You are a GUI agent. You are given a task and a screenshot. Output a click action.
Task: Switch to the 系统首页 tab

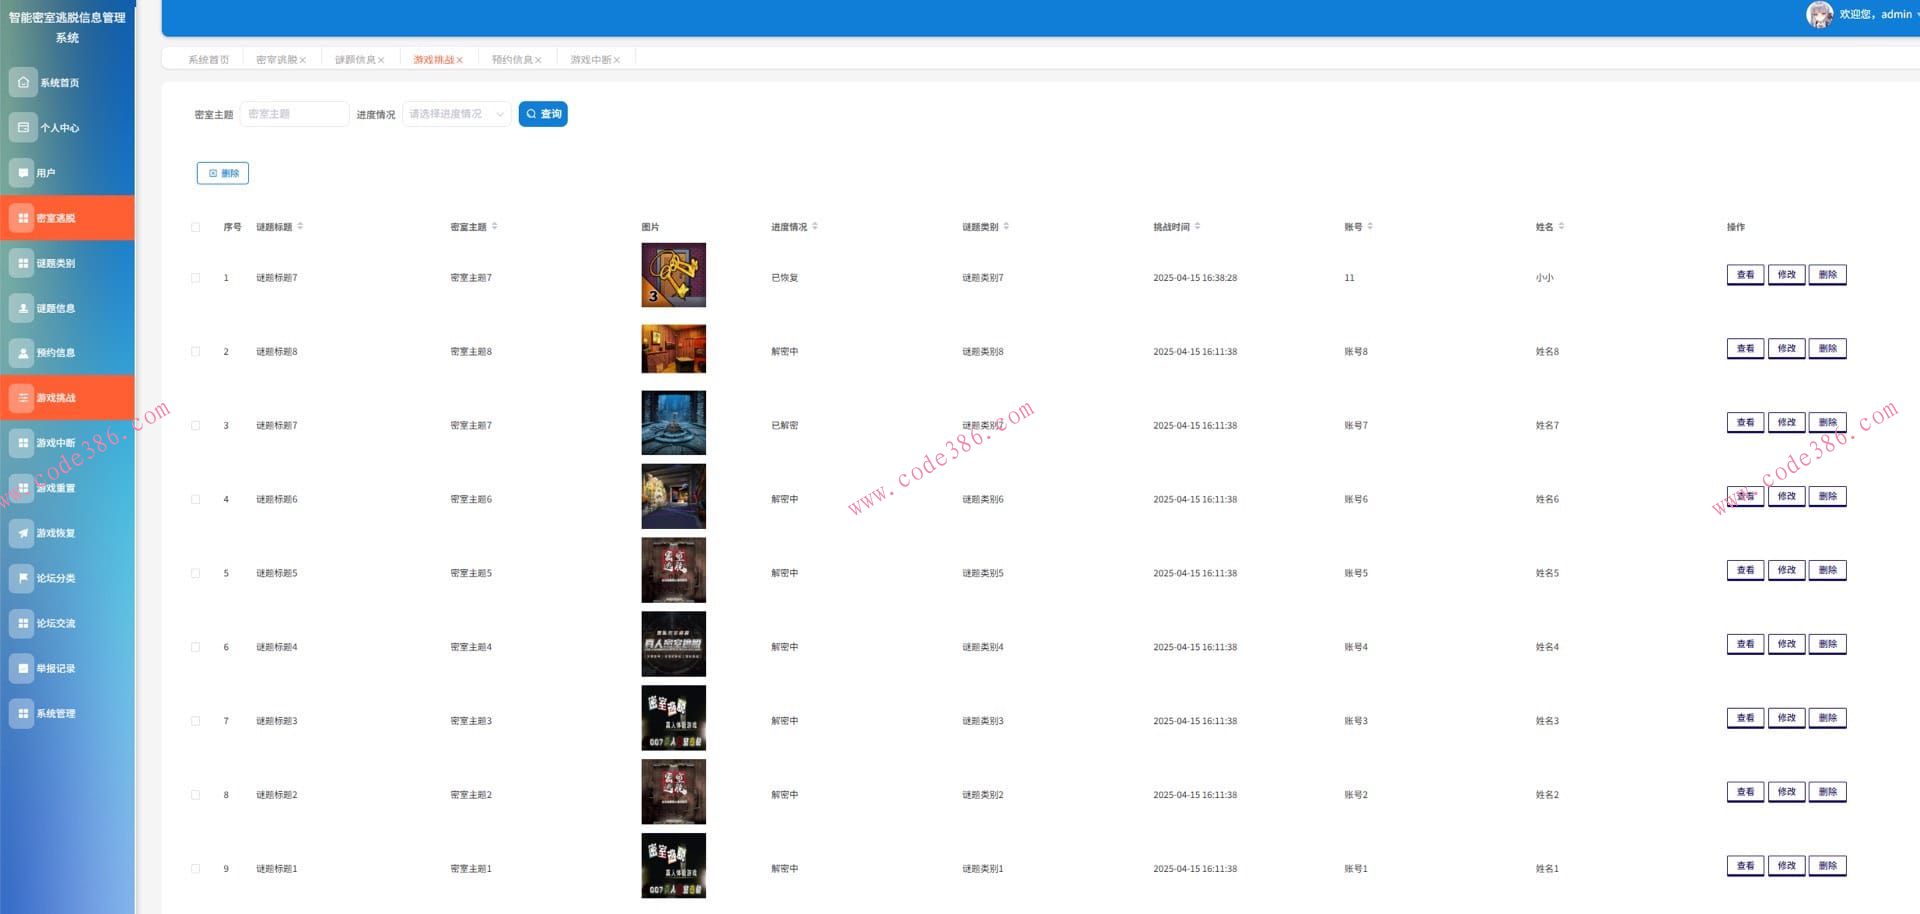click(x=208, y=60)
